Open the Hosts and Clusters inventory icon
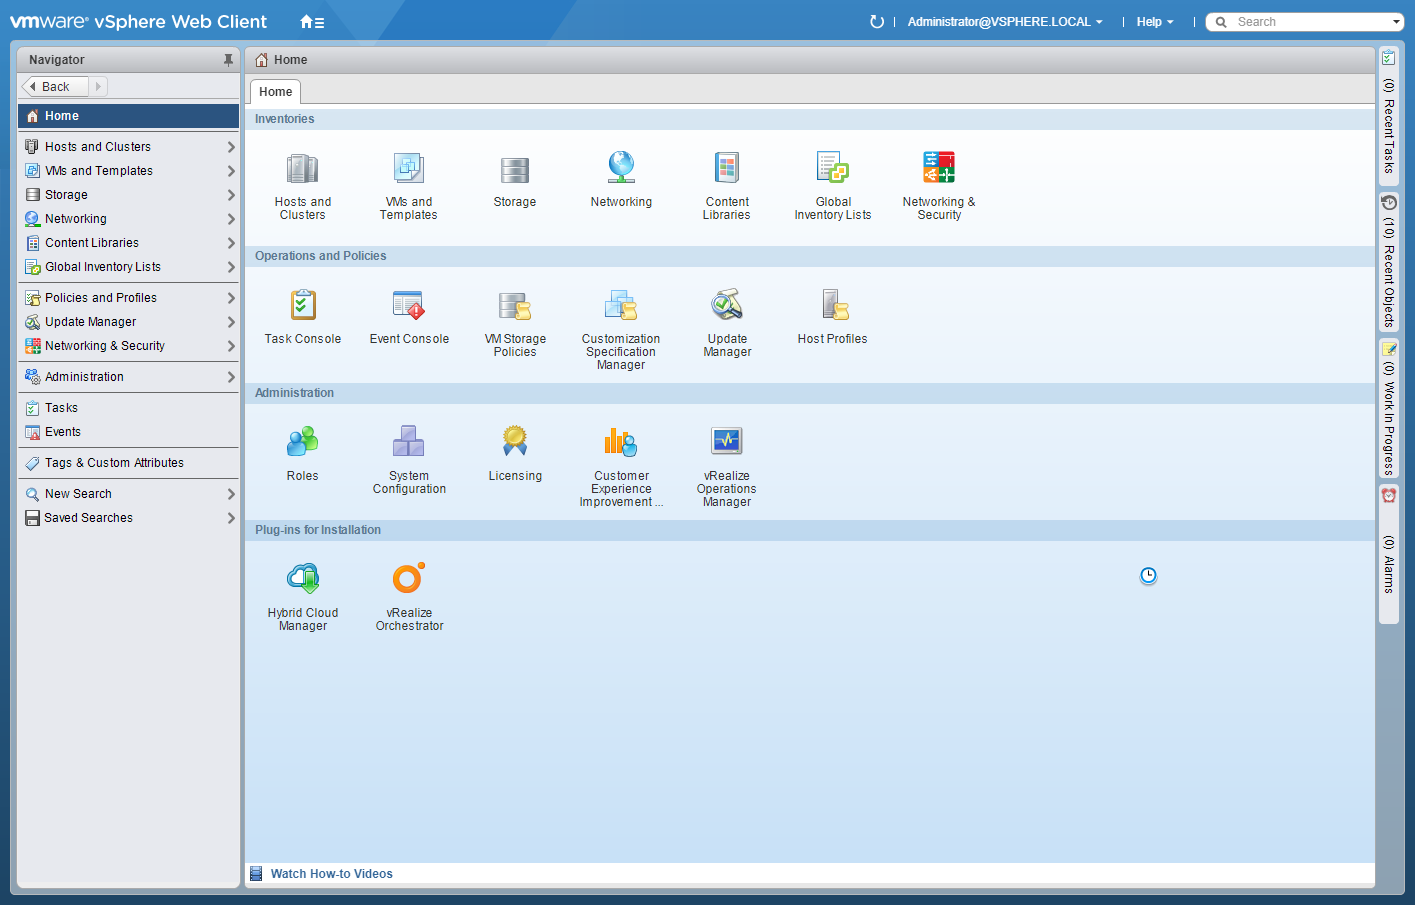Viewport: 1415px width, 905px height. click(x=302, y=170)
